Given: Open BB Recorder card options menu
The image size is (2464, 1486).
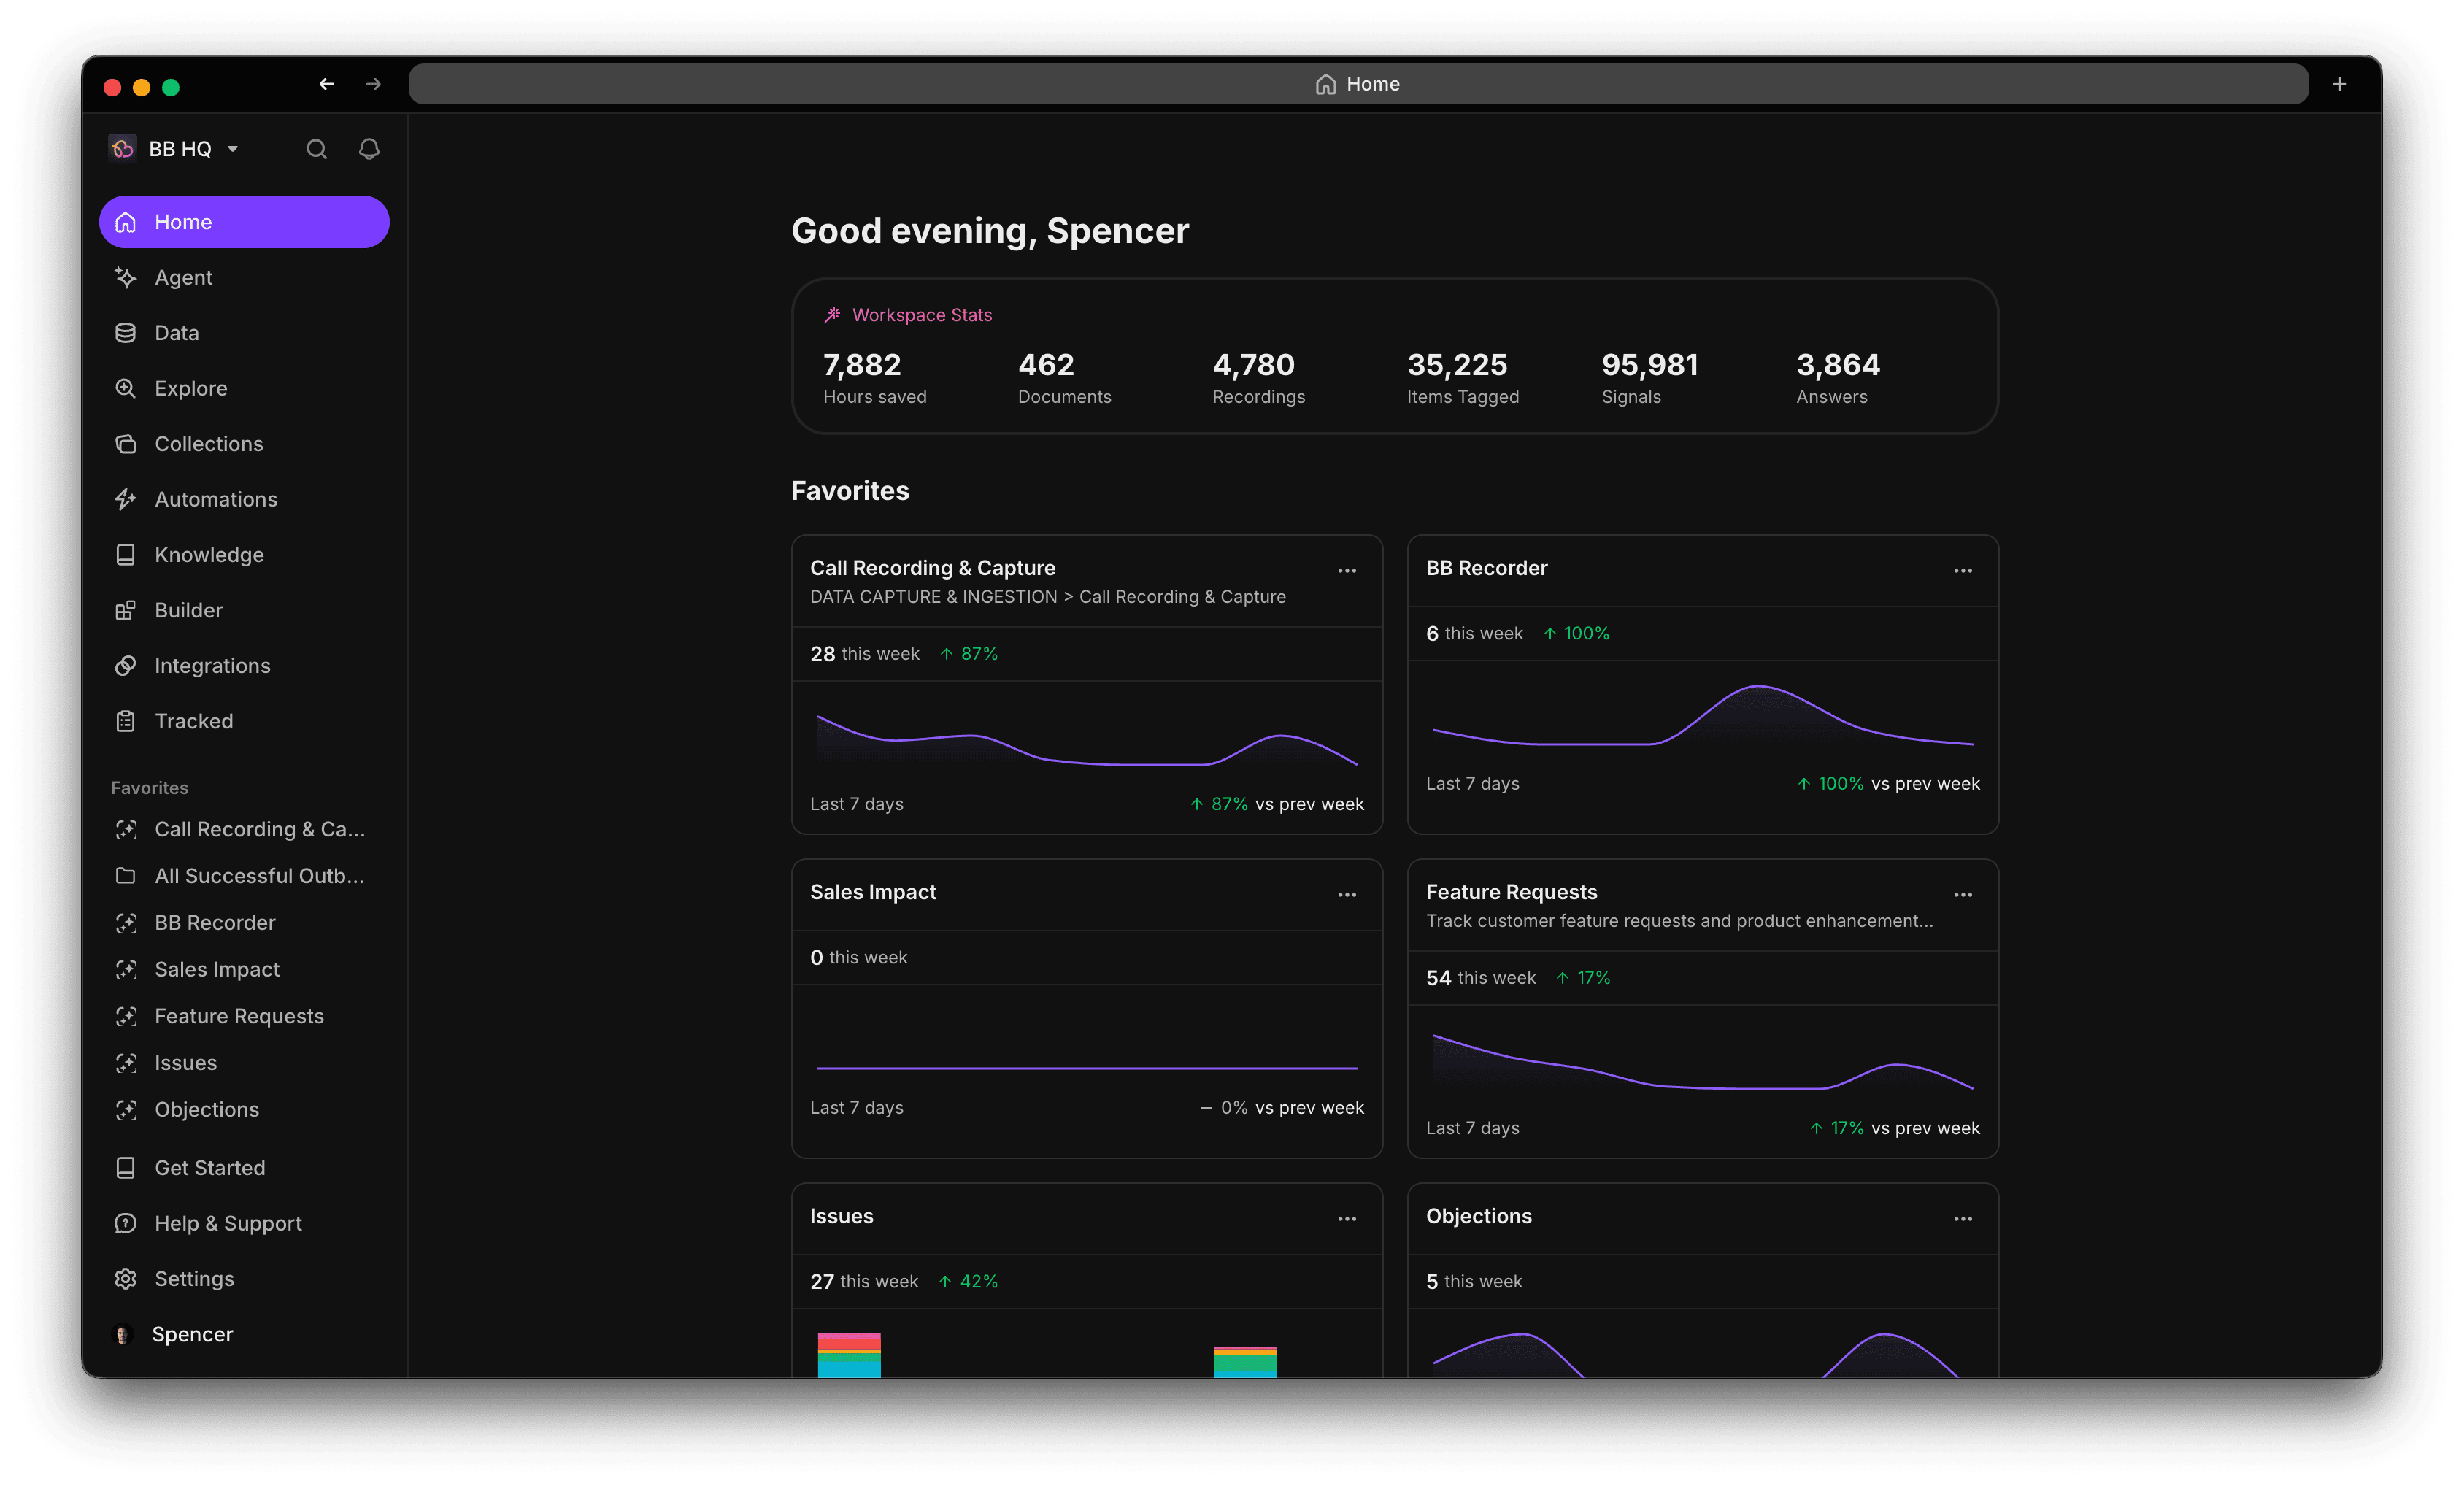Looking at the screenshot, I should pos(1963,571).
